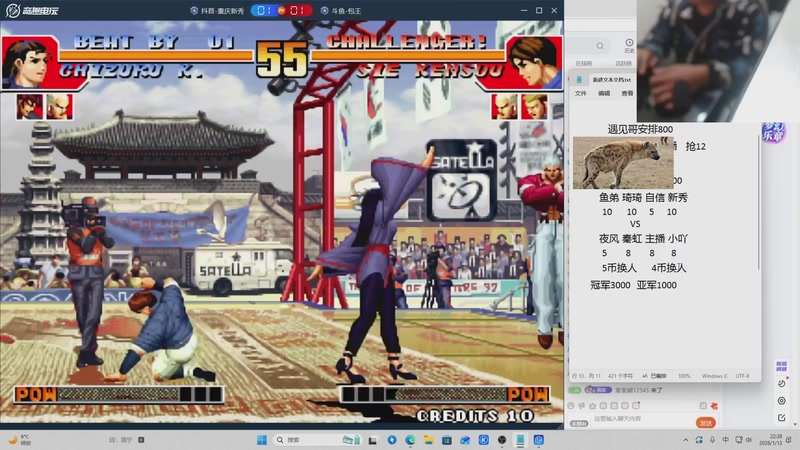The width and height of the screenshot is (800, 450).
Task: Click the 0:1 PK score indicator
Action: coord(282,10)
